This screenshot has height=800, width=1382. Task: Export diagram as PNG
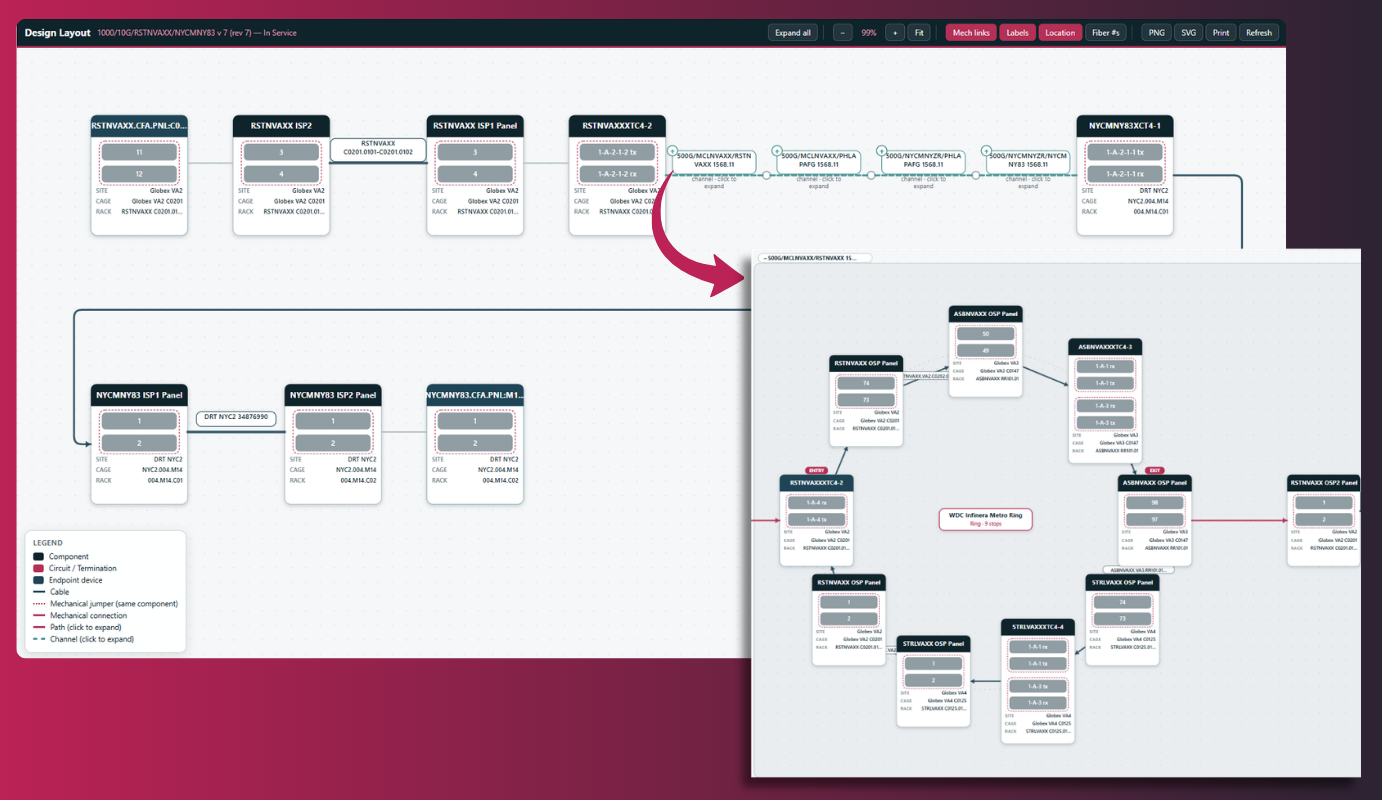1156,33
